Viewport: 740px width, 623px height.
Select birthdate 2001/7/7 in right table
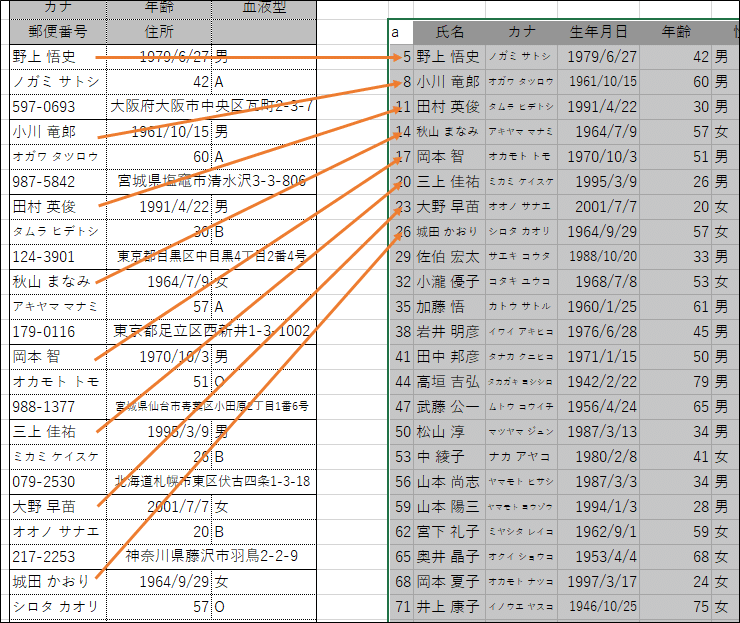coord(598,207)
